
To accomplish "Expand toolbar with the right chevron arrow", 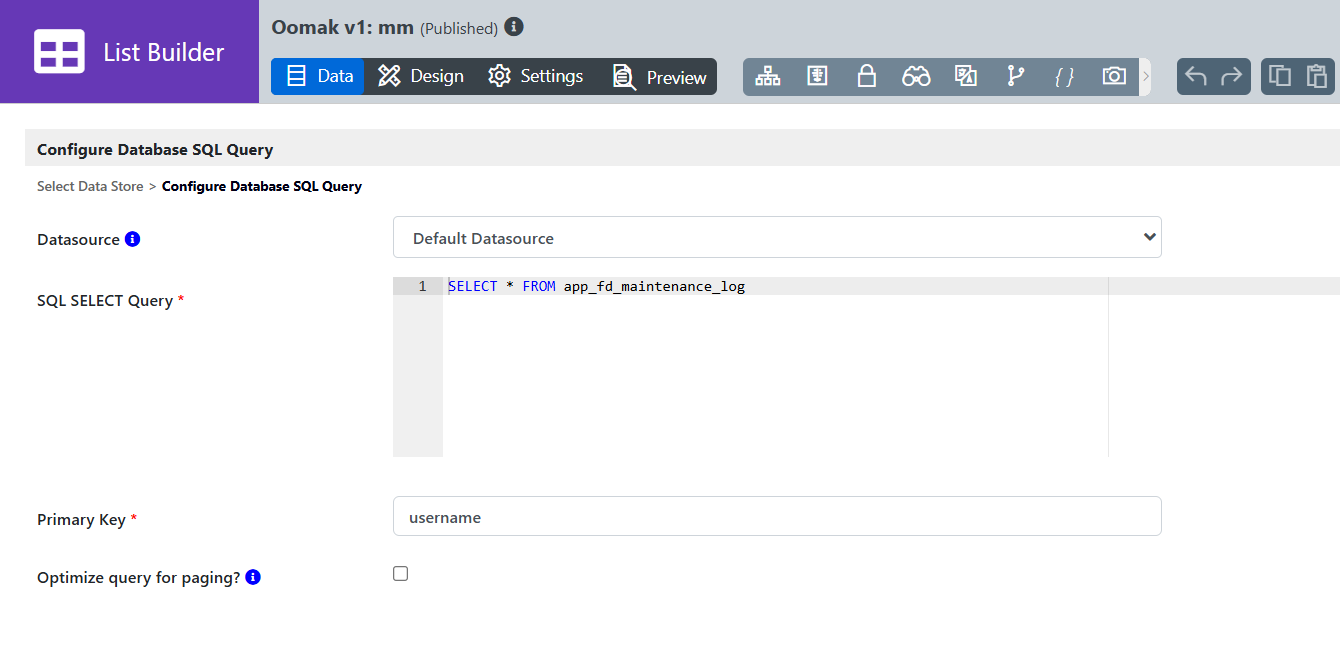I will pyautogui.click(x=1146, y=77).
